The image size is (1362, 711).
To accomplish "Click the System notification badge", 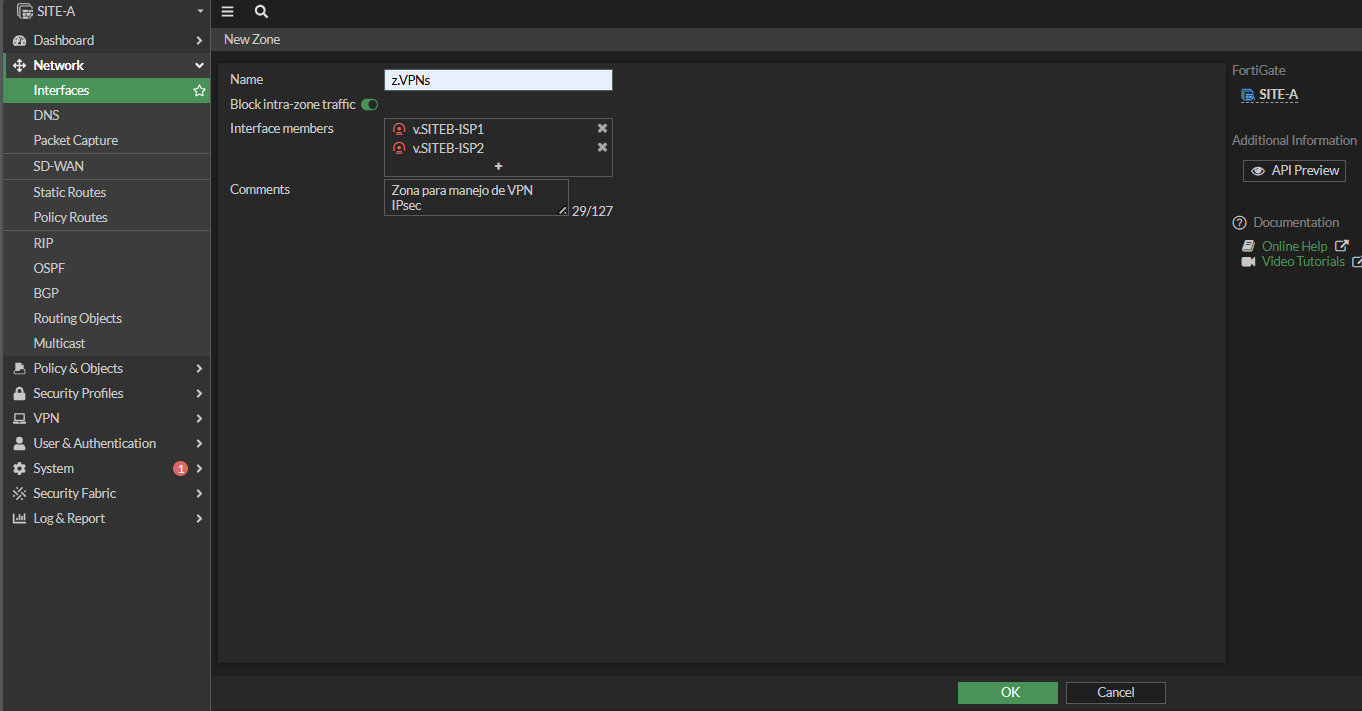I will (180, 469).
